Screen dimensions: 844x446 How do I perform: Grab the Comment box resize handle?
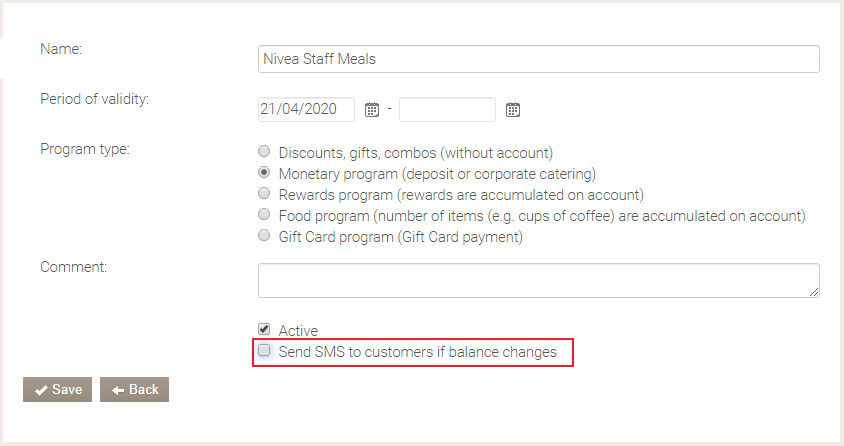(x=814, y=291)
